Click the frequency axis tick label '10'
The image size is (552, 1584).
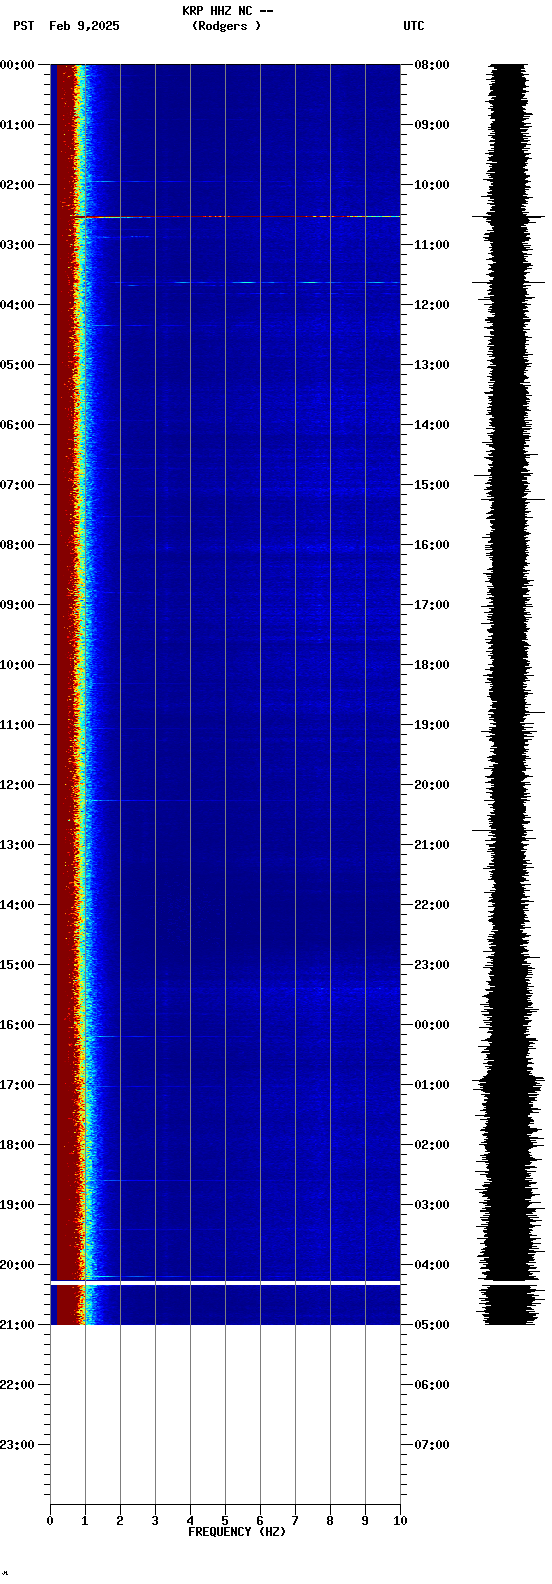click(x=400, y=1521)
